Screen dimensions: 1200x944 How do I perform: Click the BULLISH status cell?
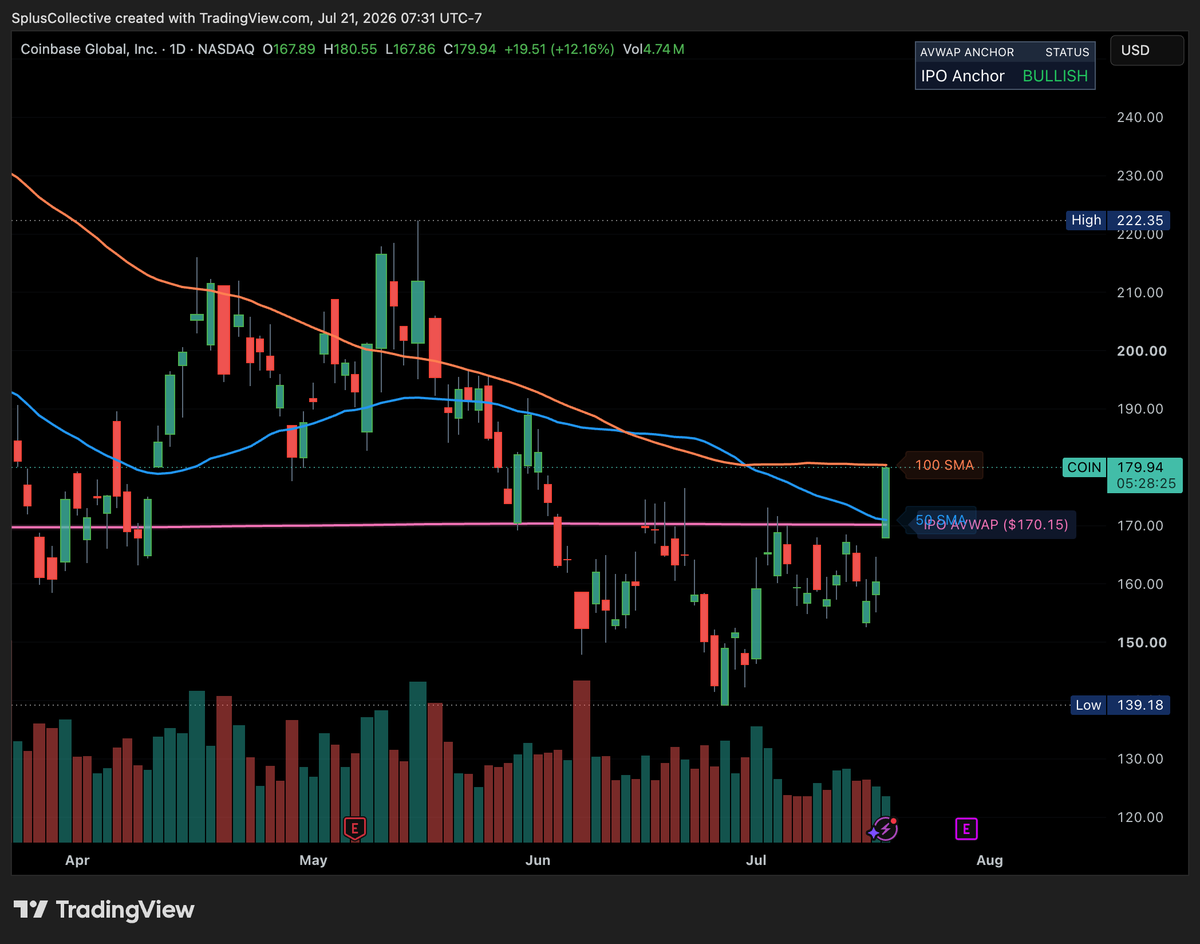pyautogui.click(x=1055, y=76)
